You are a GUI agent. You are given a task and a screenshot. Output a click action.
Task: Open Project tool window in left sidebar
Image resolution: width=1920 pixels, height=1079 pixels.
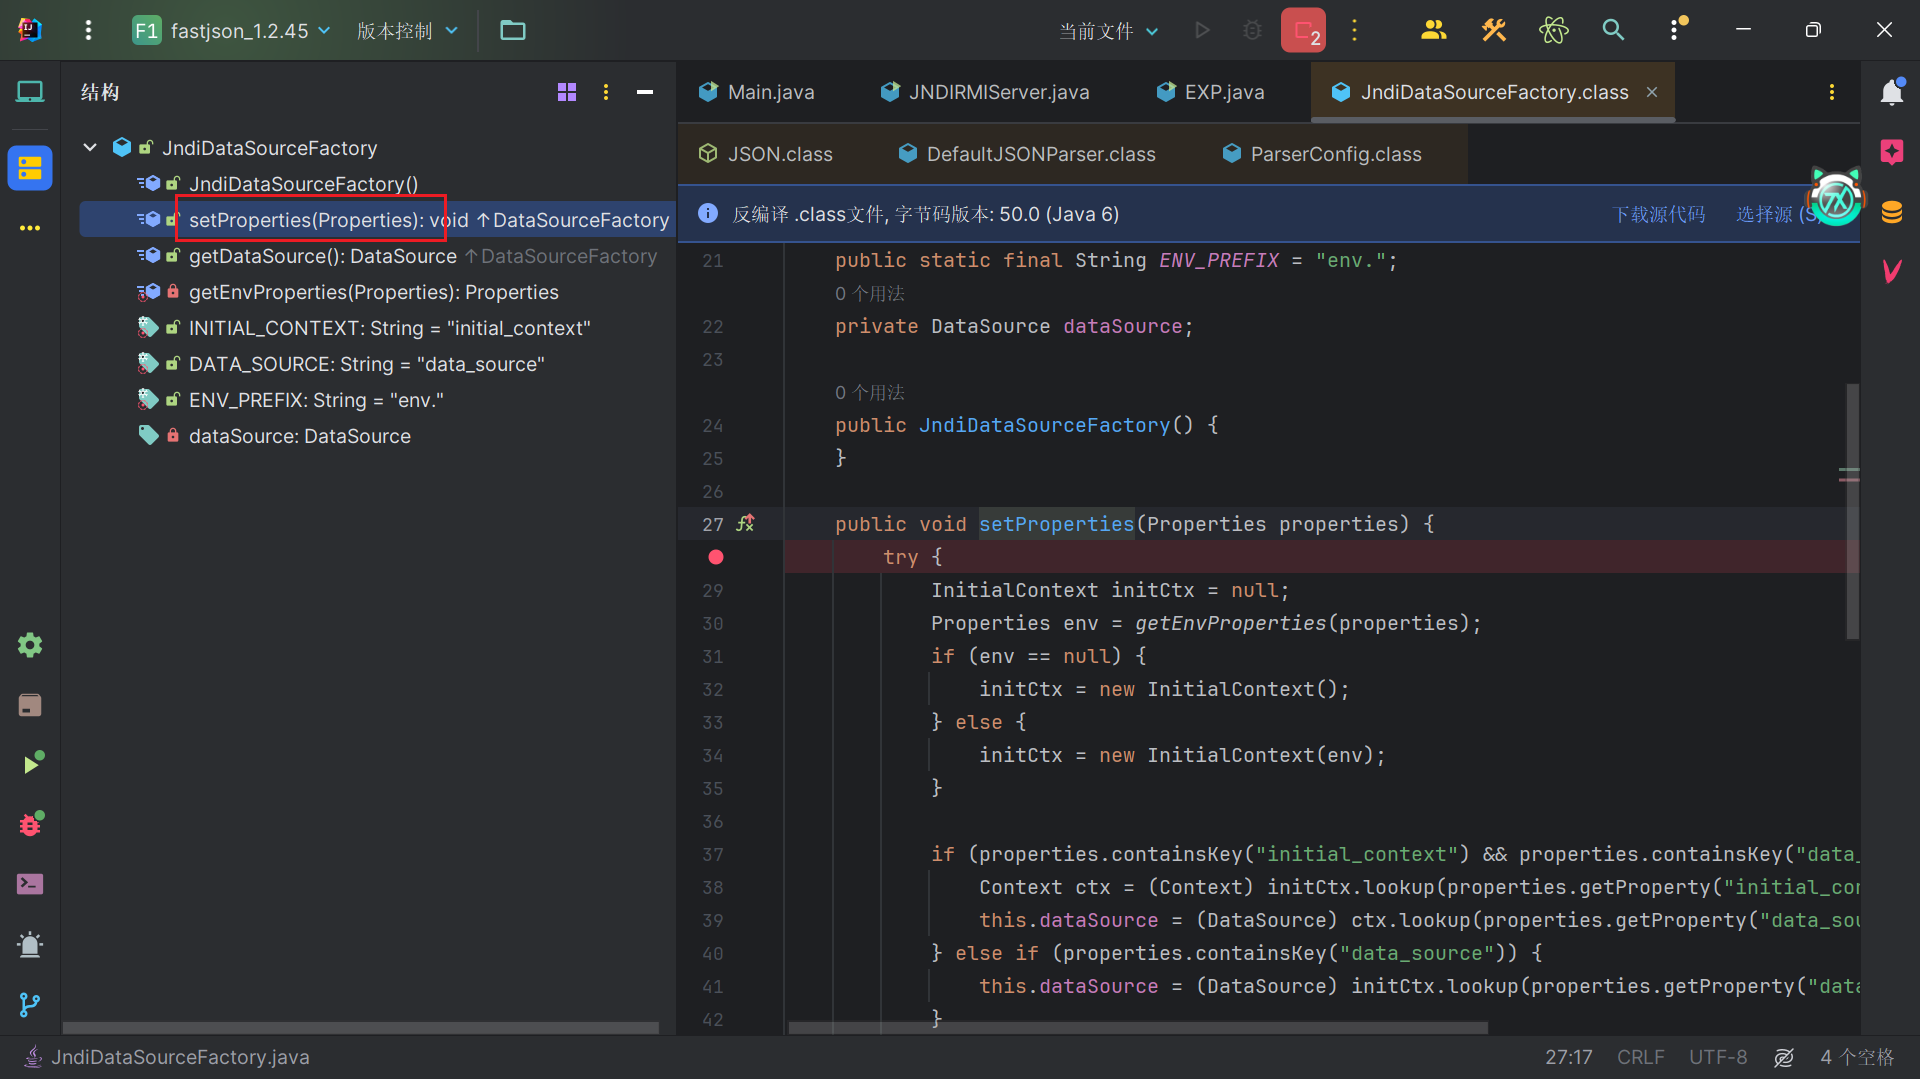(30, 93)
